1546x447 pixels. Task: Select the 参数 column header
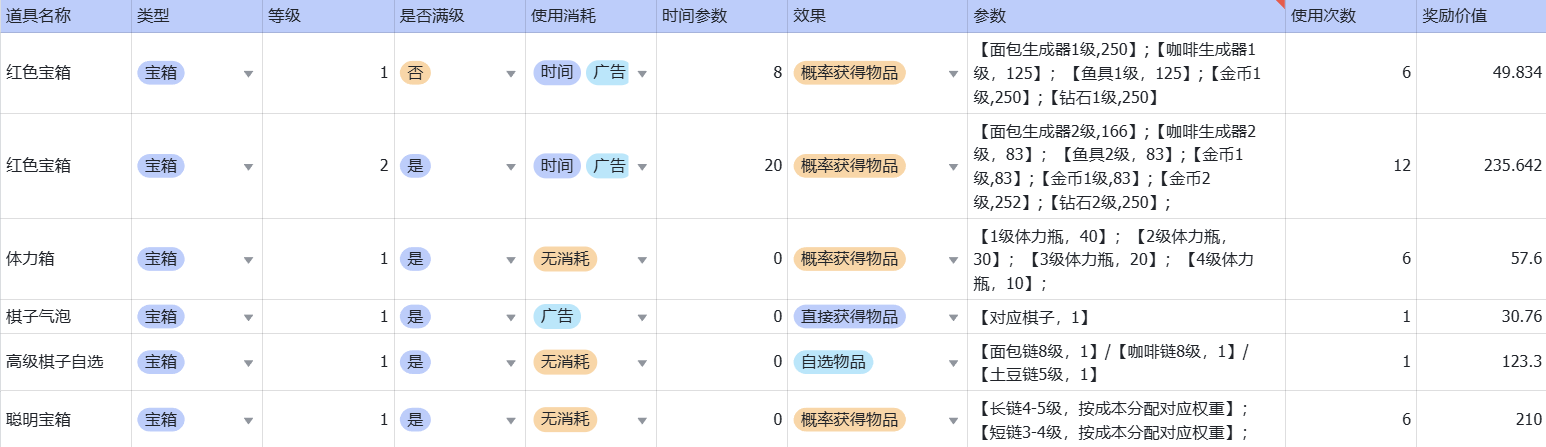click(1126, 16)
